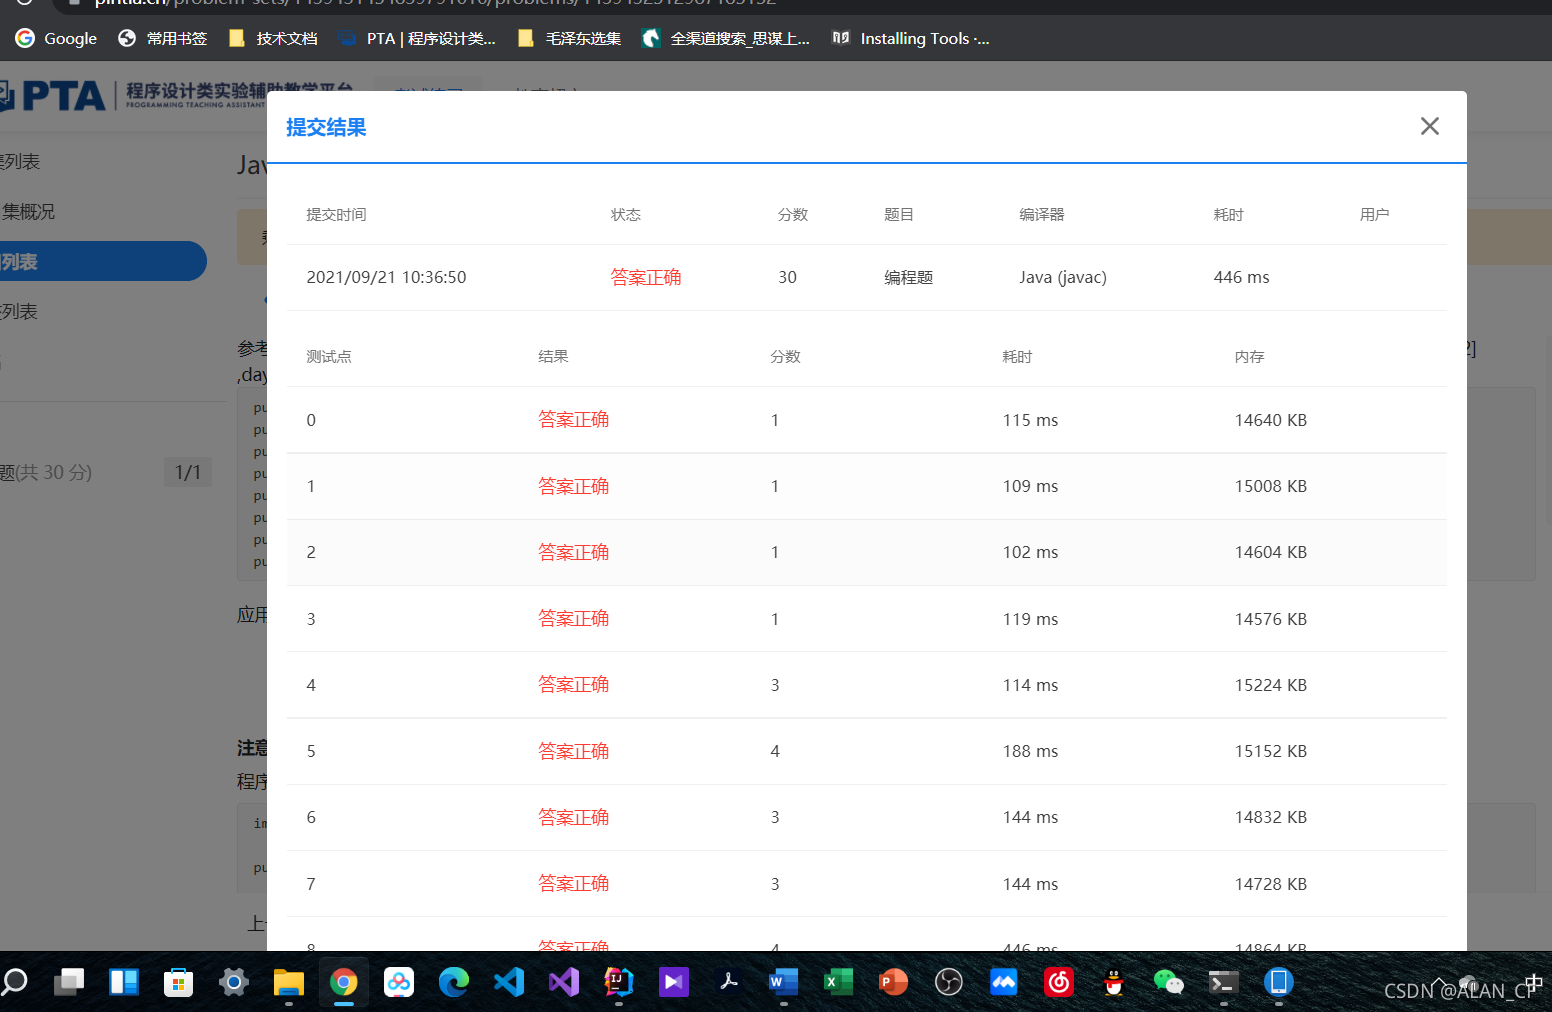Open PowerPoint from the taskbar
Image resolution: width=1552 pixels, height=1012 pixels.
[x=893, y=982]
